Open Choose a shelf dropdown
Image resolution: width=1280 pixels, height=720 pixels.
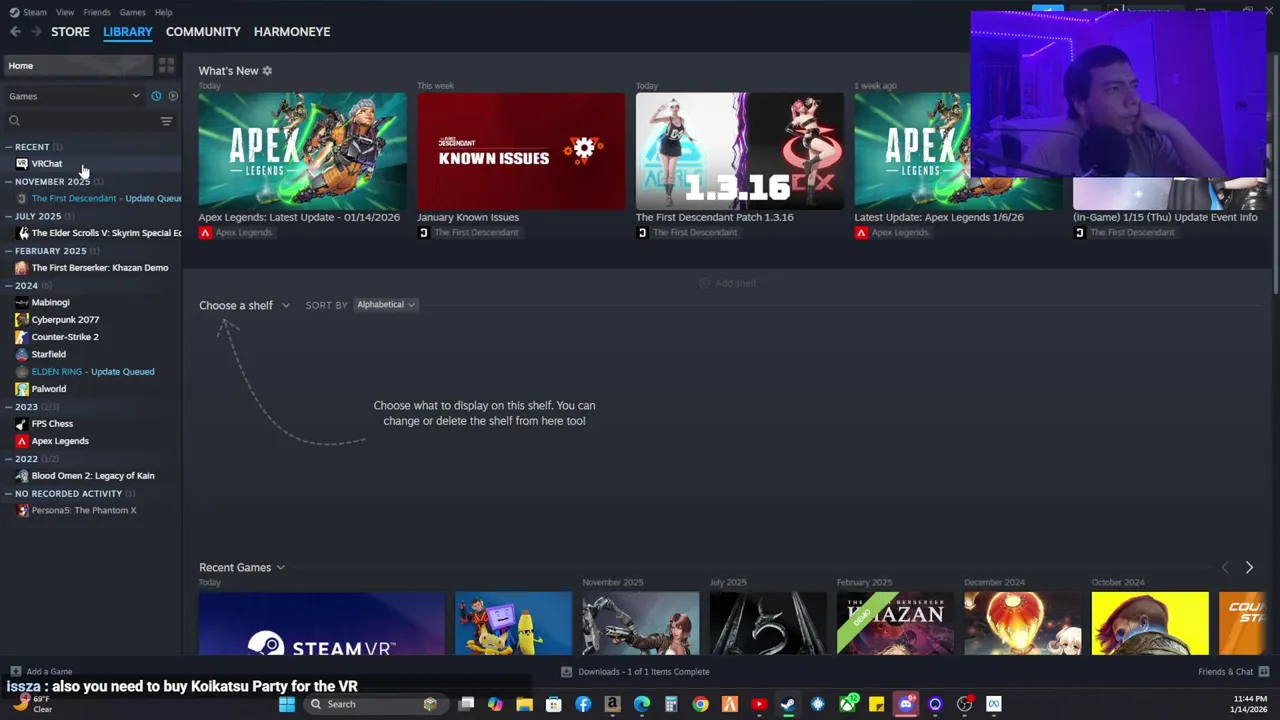[244, 305]
